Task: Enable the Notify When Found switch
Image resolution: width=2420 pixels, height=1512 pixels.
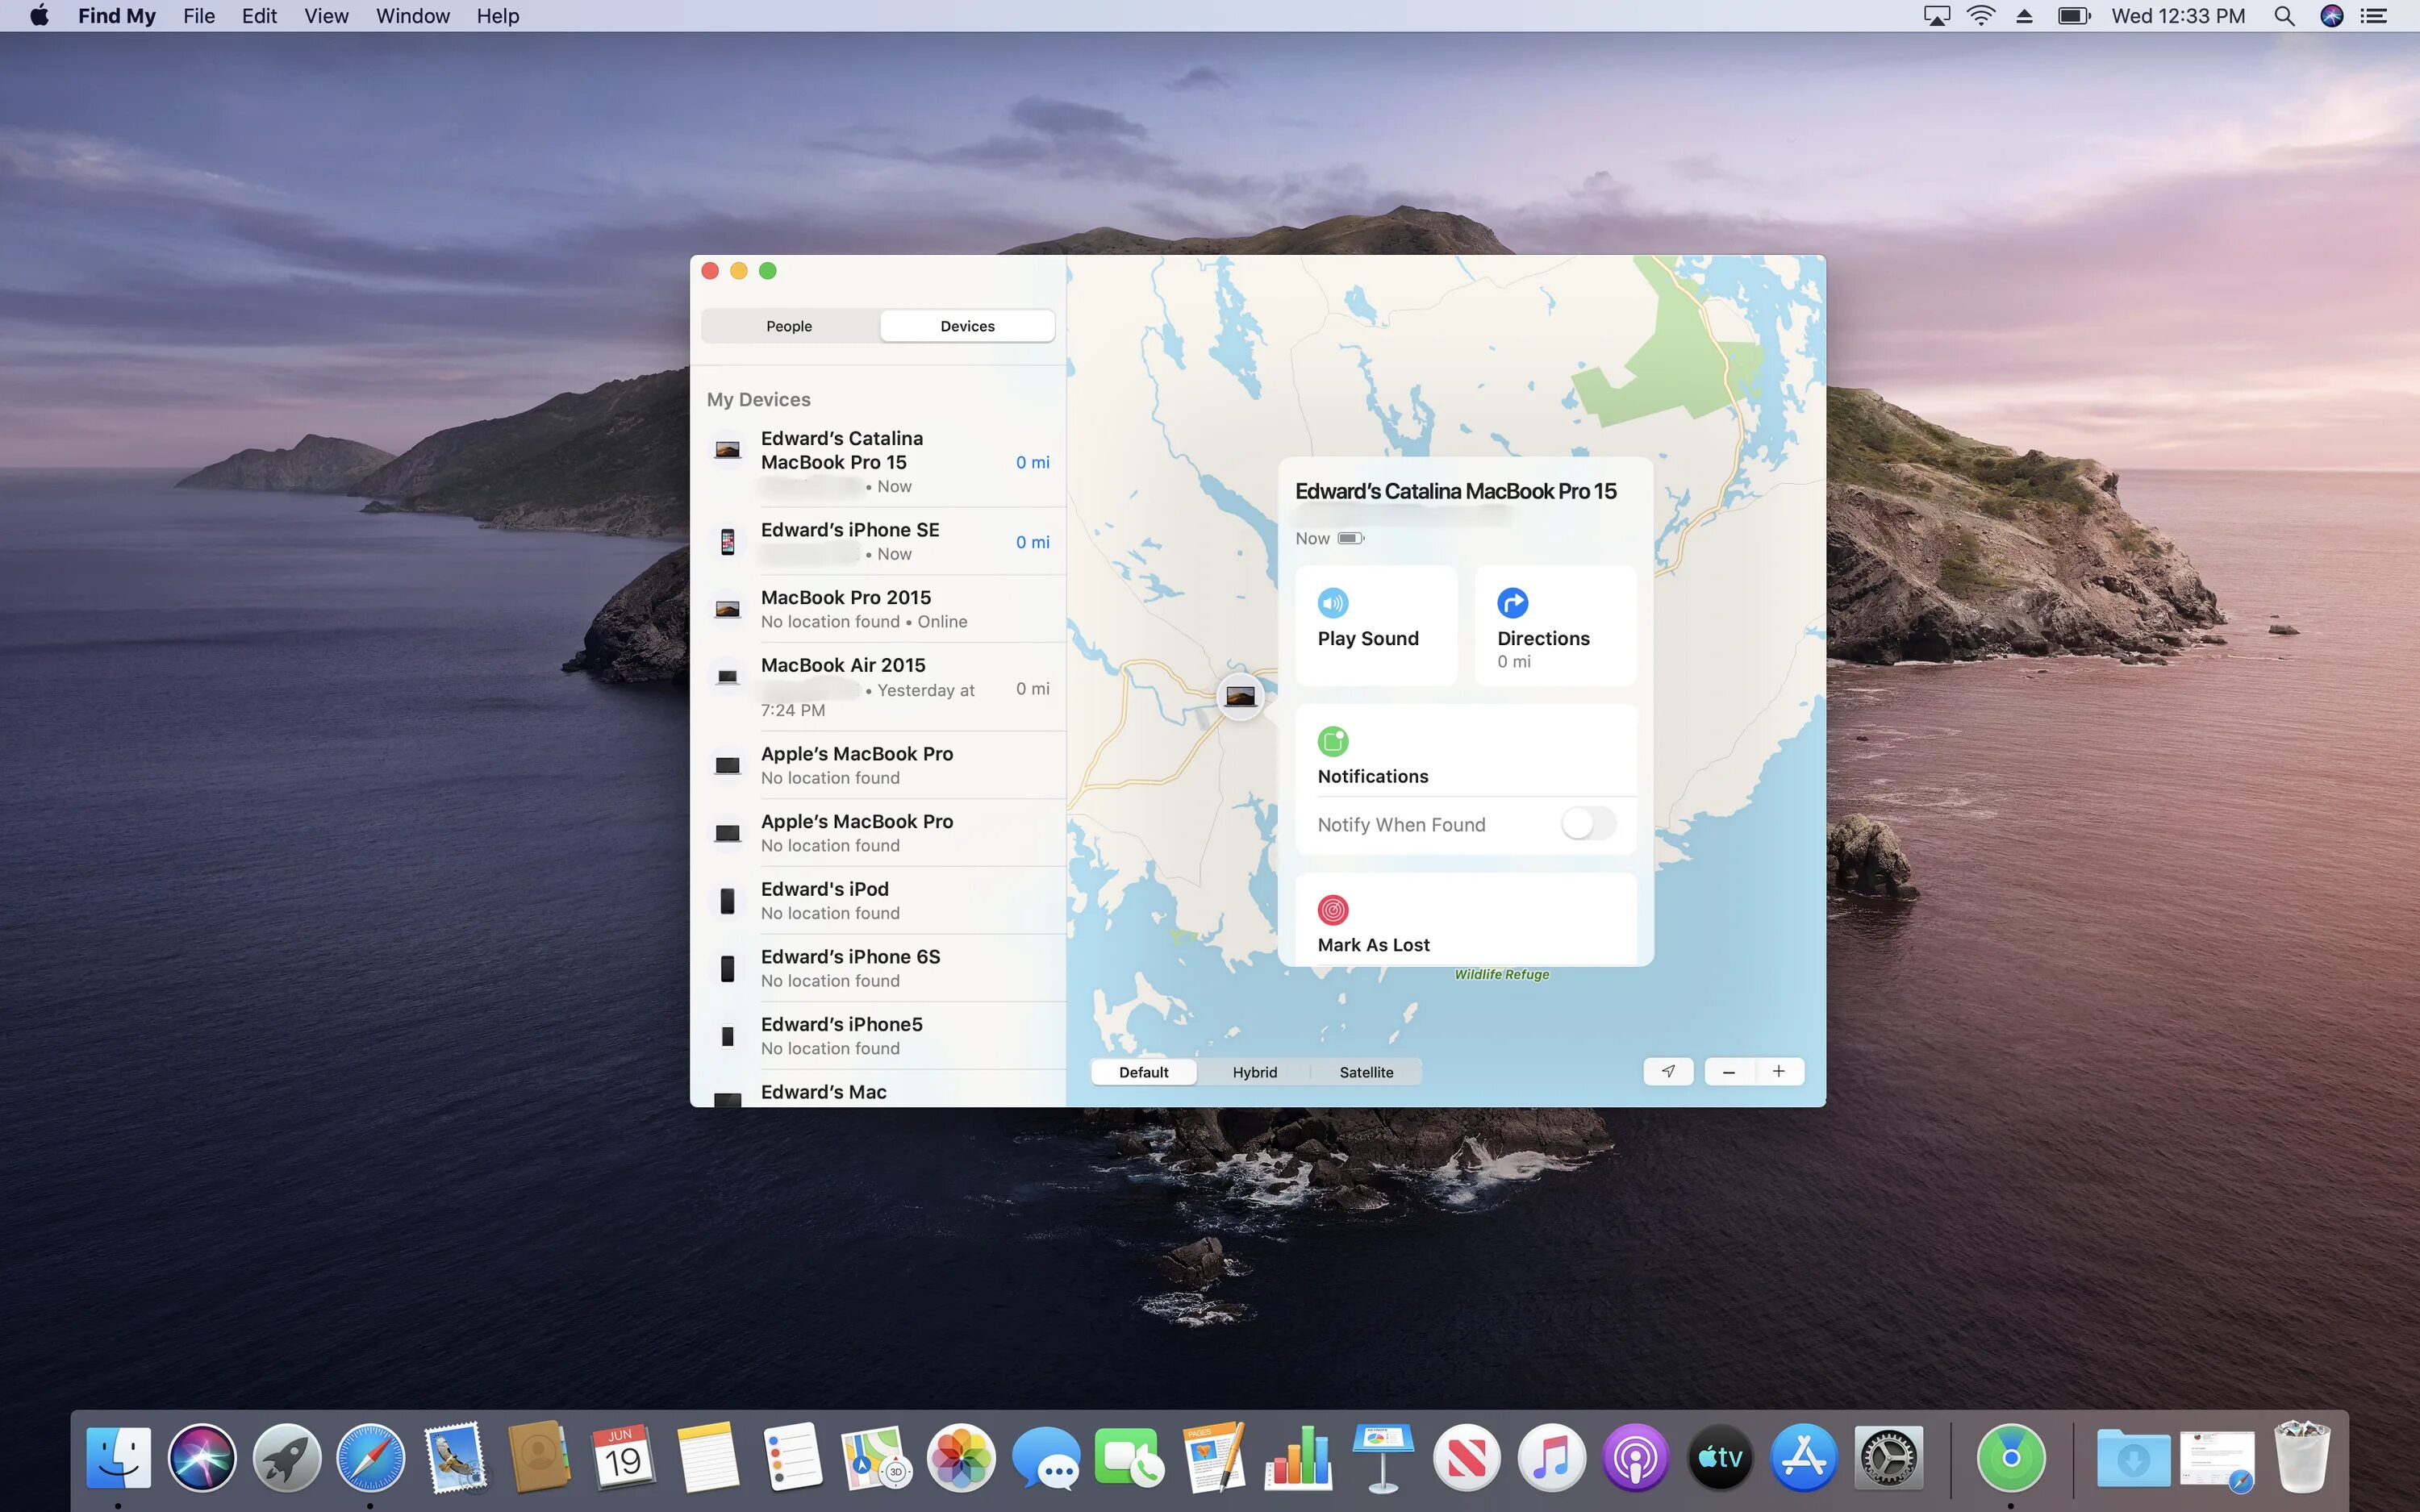Action: (x=1588, y=824)
